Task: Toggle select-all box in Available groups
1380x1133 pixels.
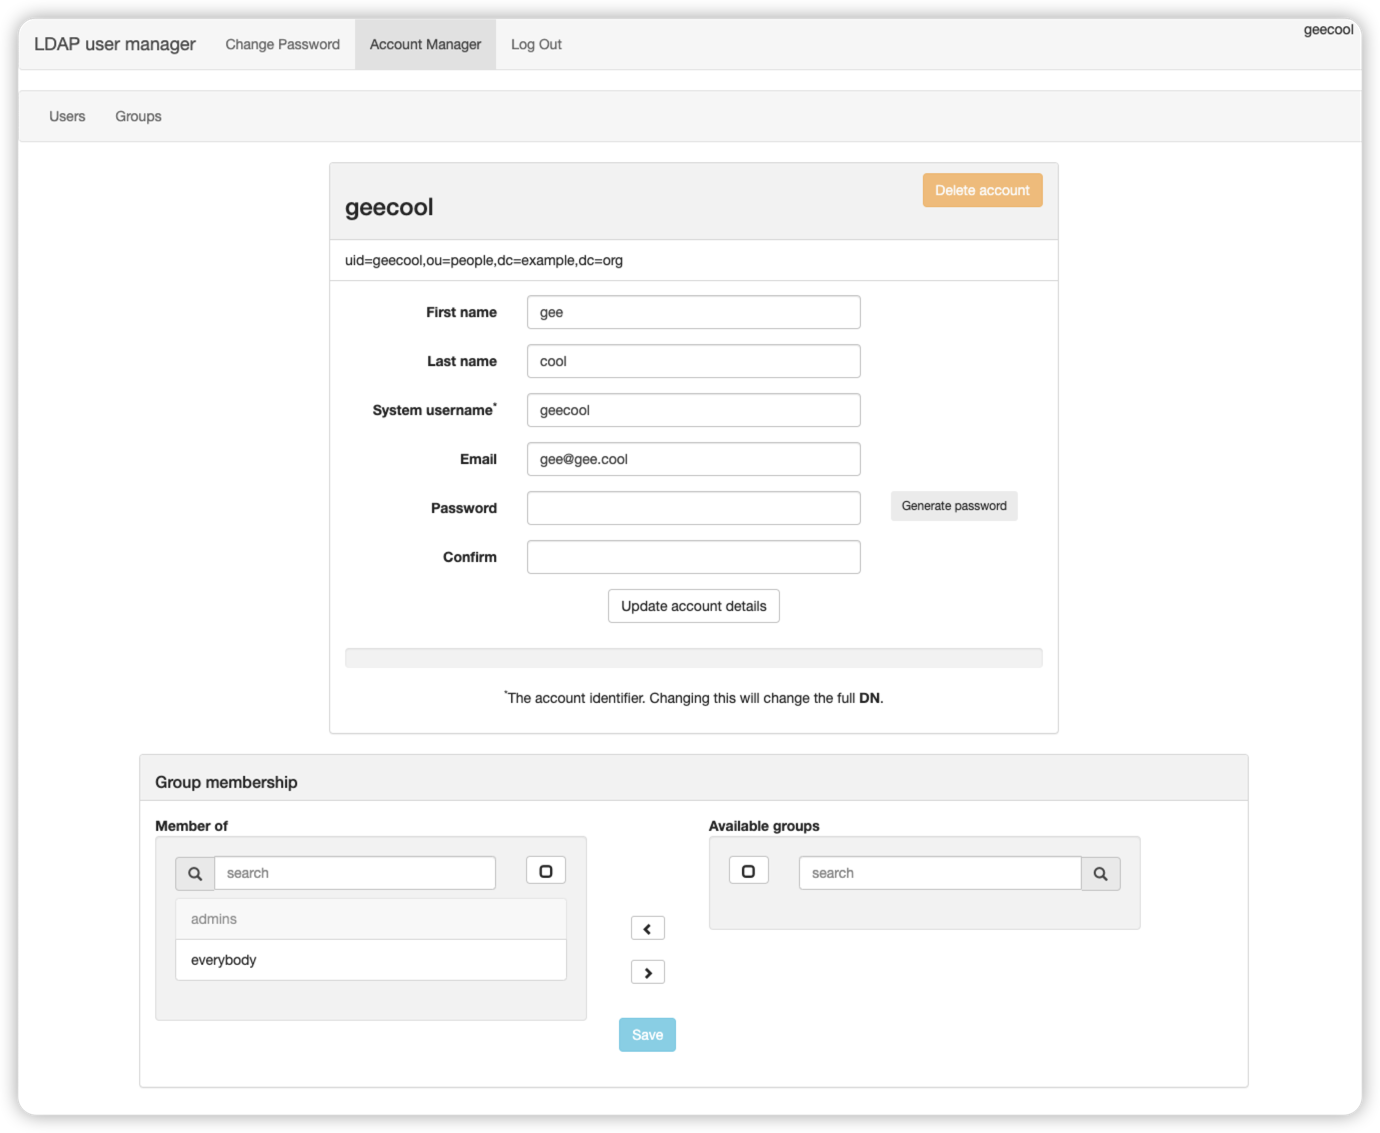Action: [x=748, y=871]
